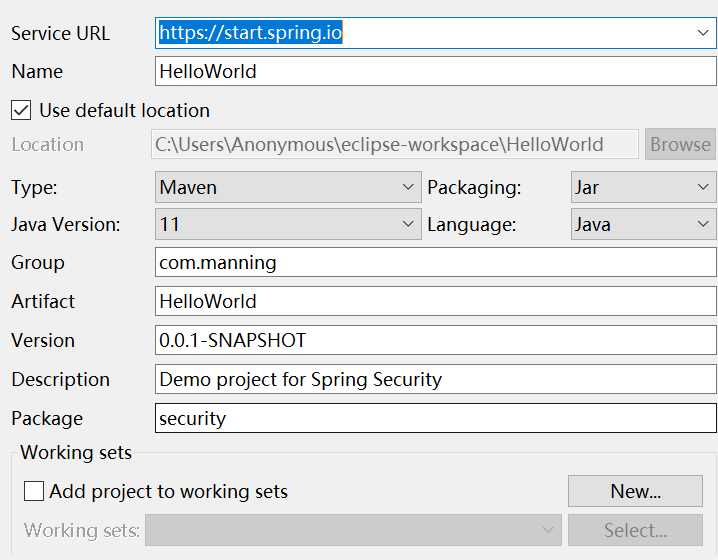Click the Version field with 0.0.1-SNAPSHOT
The image size is (718, 560).
click(x=435, y=340)
